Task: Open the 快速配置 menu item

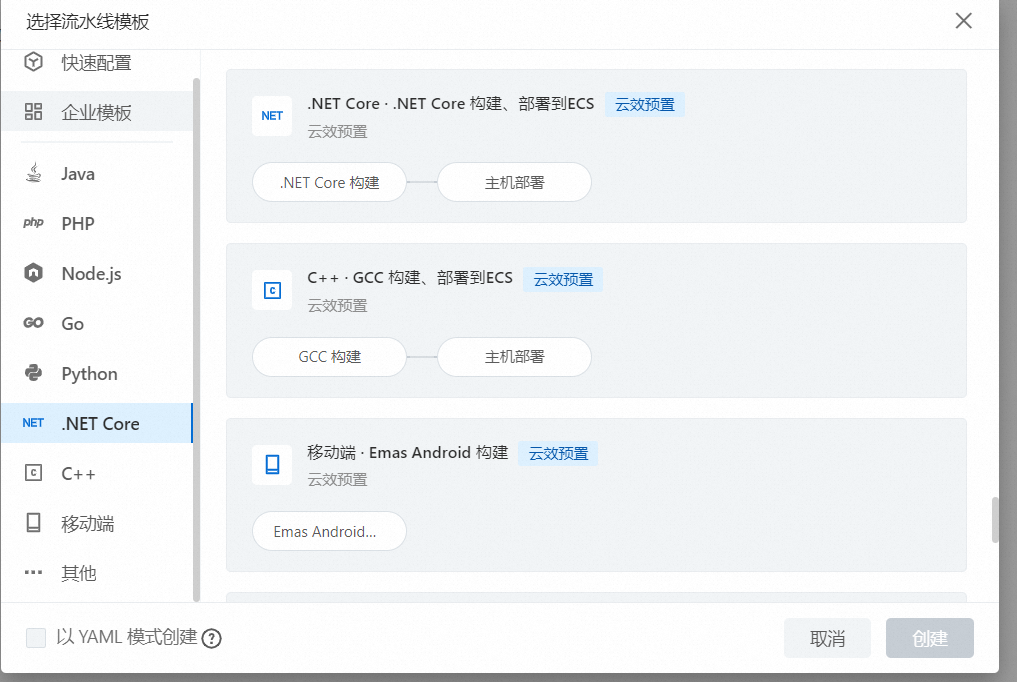Action: [97, 62]
